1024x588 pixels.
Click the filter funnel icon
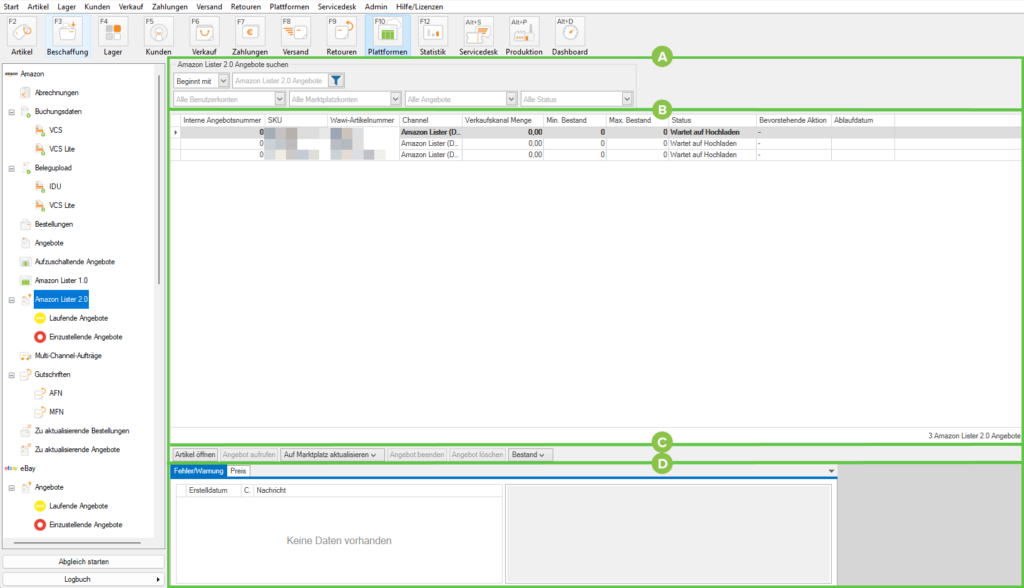[337, 81]
